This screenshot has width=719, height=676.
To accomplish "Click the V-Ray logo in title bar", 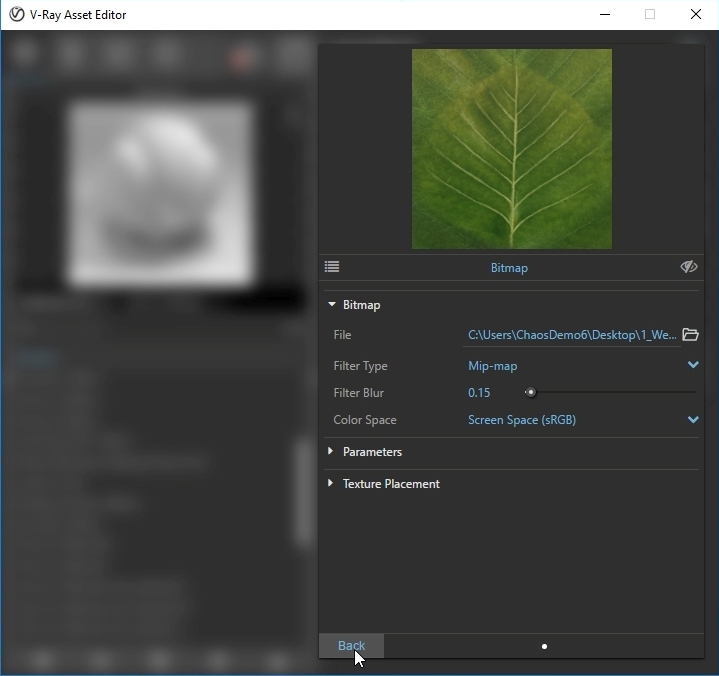I will (x=16, y=15).
